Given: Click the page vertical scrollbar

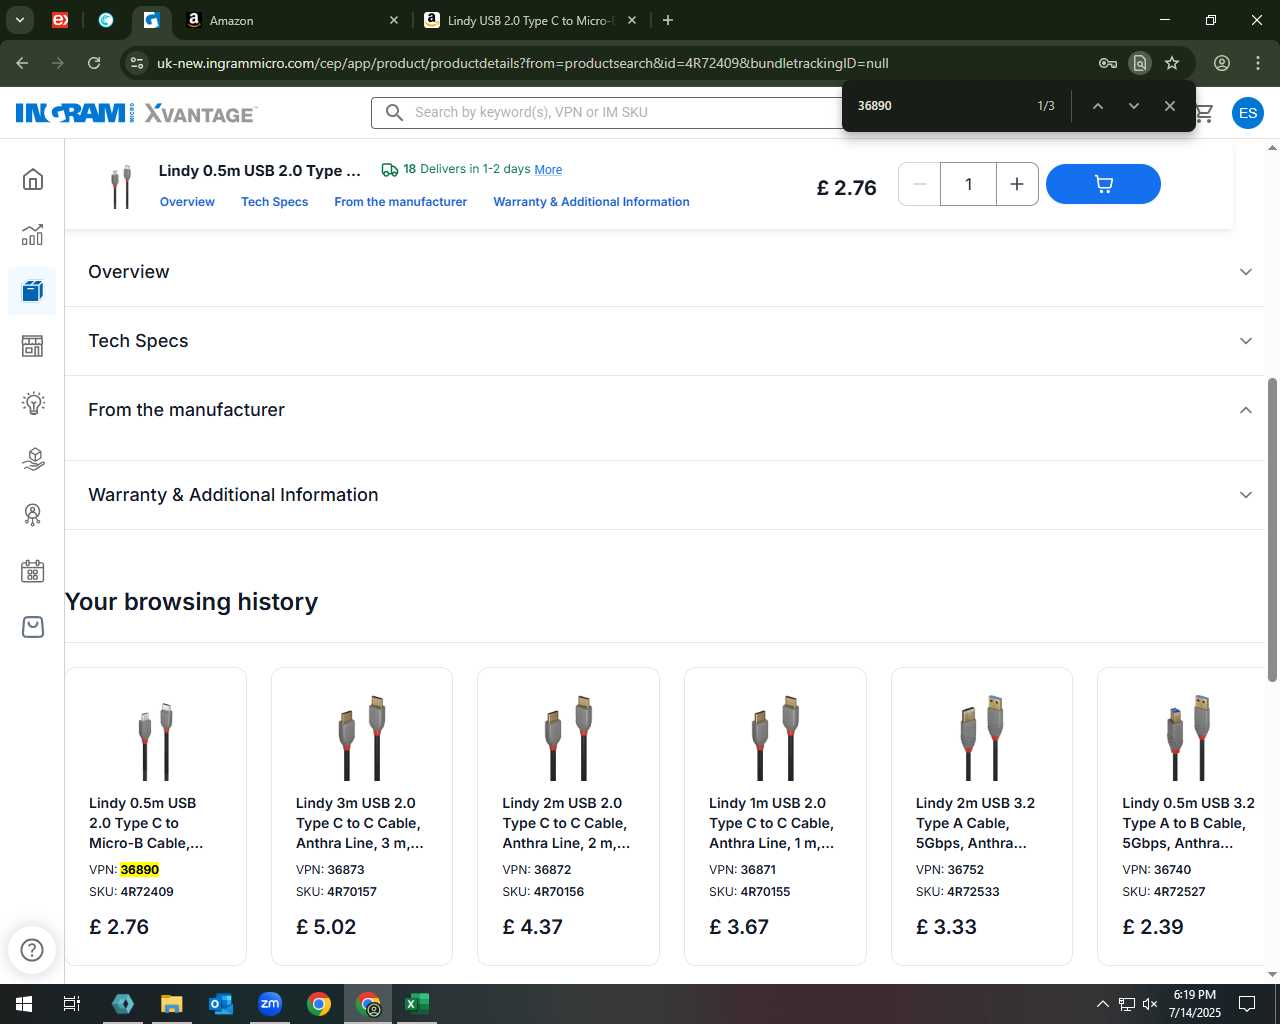Looking at the screenshot, I should (1272, 530).
